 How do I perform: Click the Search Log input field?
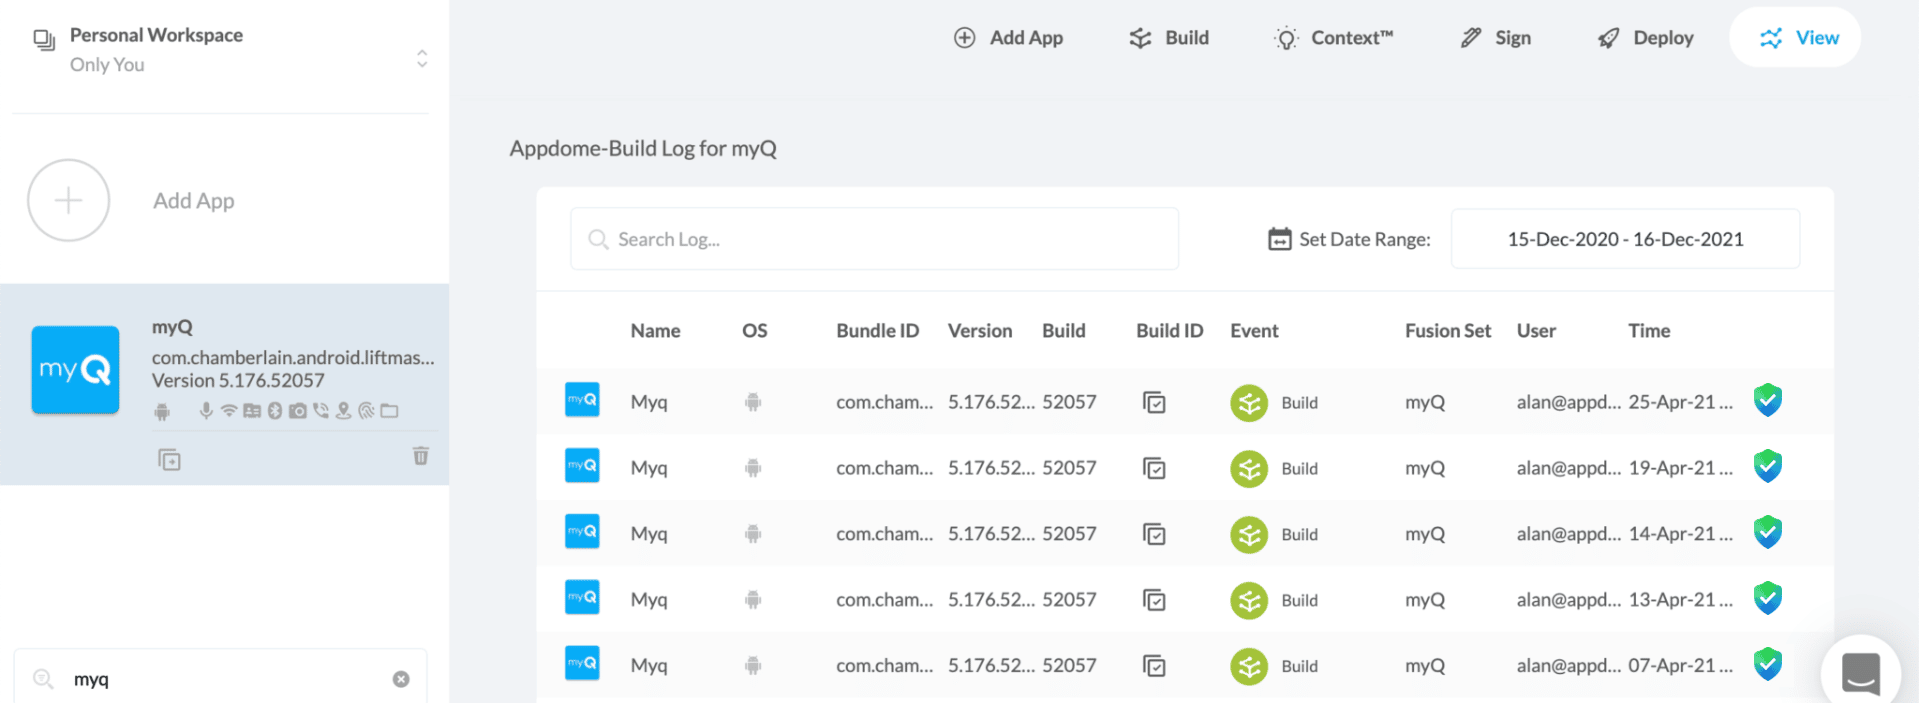coord(874,239)
